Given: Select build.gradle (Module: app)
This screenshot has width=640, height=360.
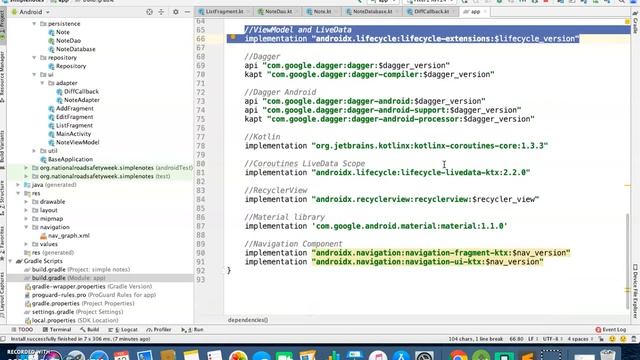Looking at the screenshot, I should (69, 278).
